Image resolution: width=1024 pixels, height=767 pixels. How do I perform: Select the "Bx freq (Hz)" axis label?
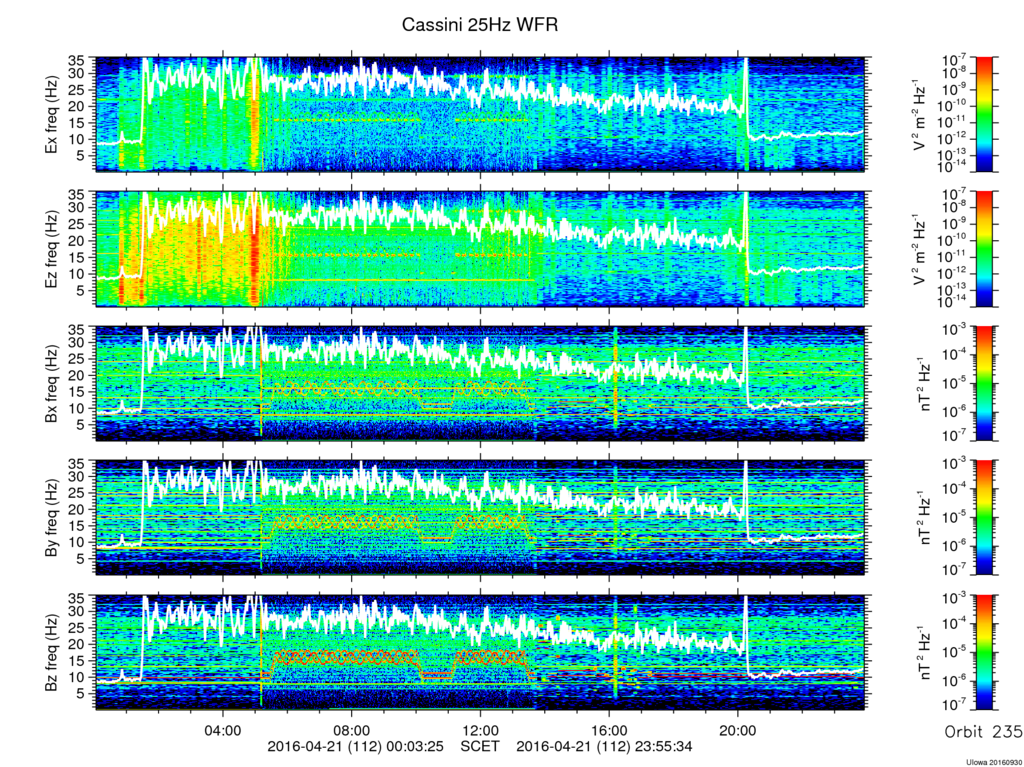[52, 383]
